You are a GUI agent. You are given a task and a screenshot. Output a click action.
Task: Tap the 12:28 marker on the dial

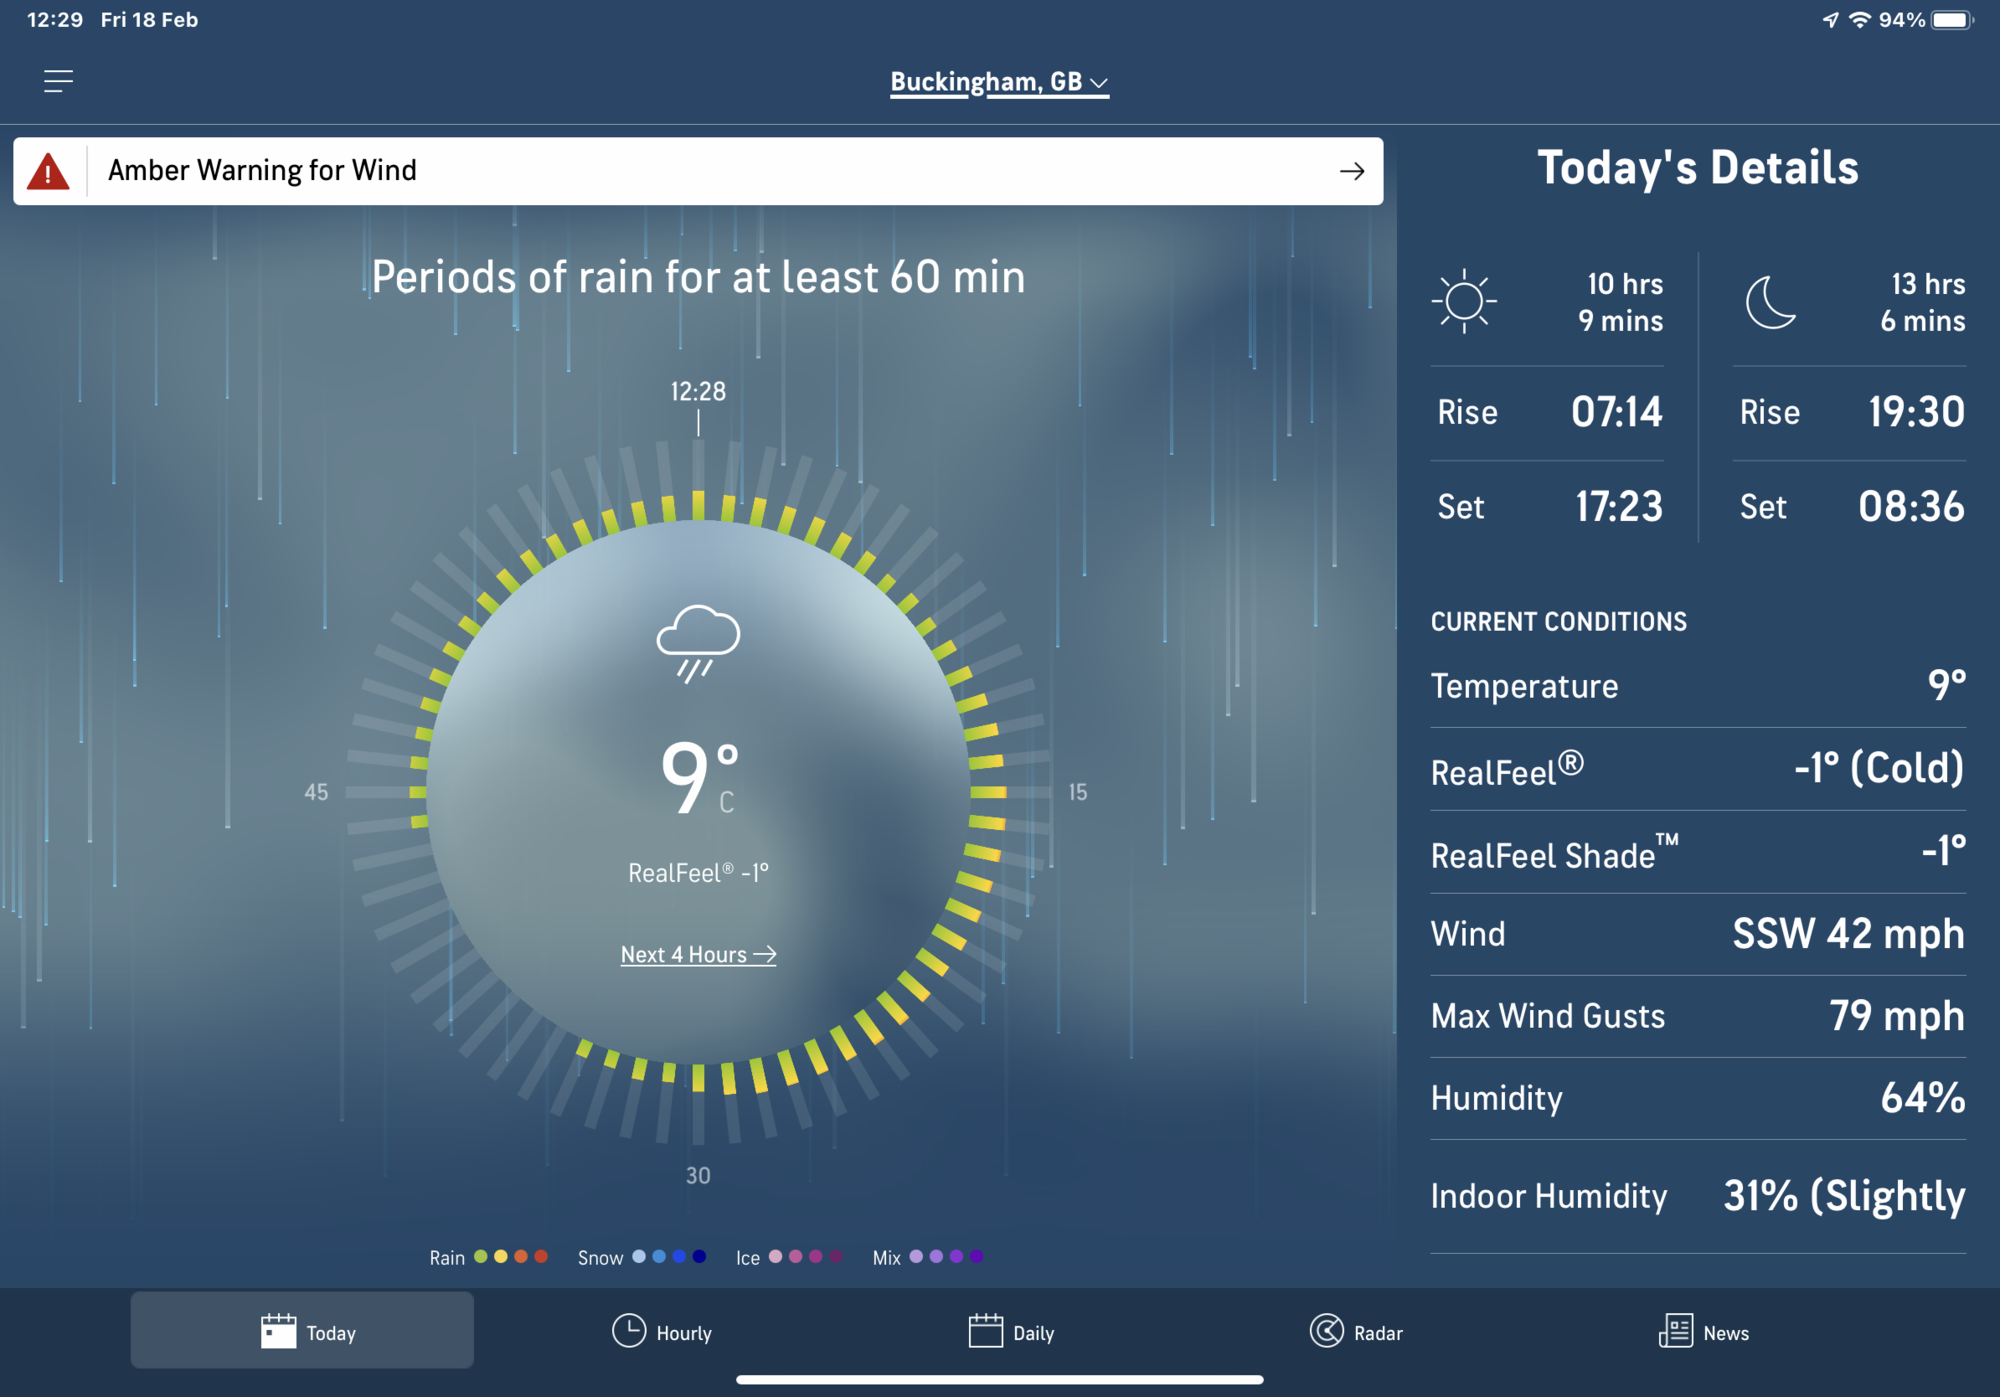698,392
